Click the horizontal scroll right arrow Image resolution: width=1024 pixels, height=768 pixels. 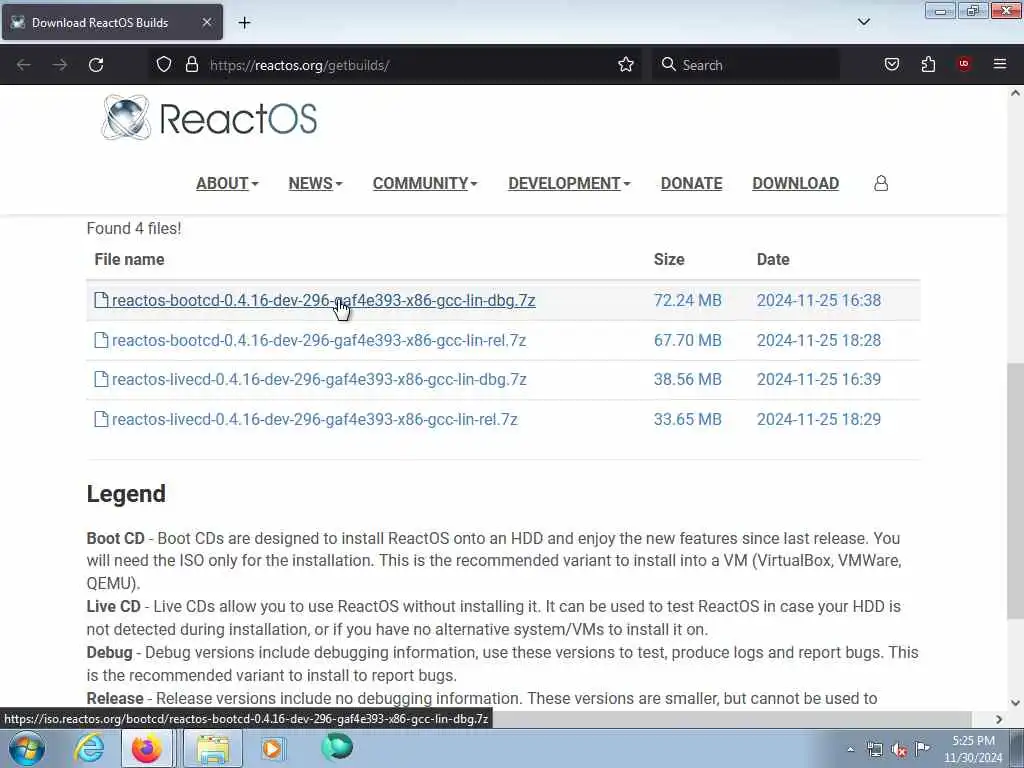pyautogui.click(x=999, y=719)
